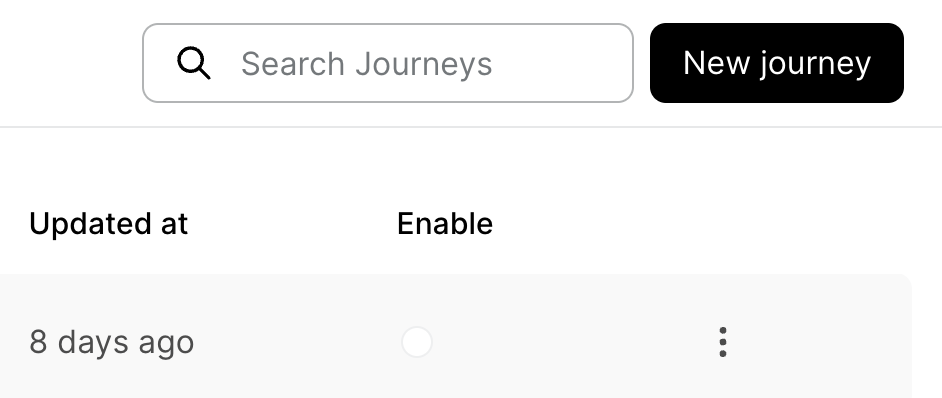Select the 8 days ago timestamp cell
942x398 pixels.
pos(112,342)
